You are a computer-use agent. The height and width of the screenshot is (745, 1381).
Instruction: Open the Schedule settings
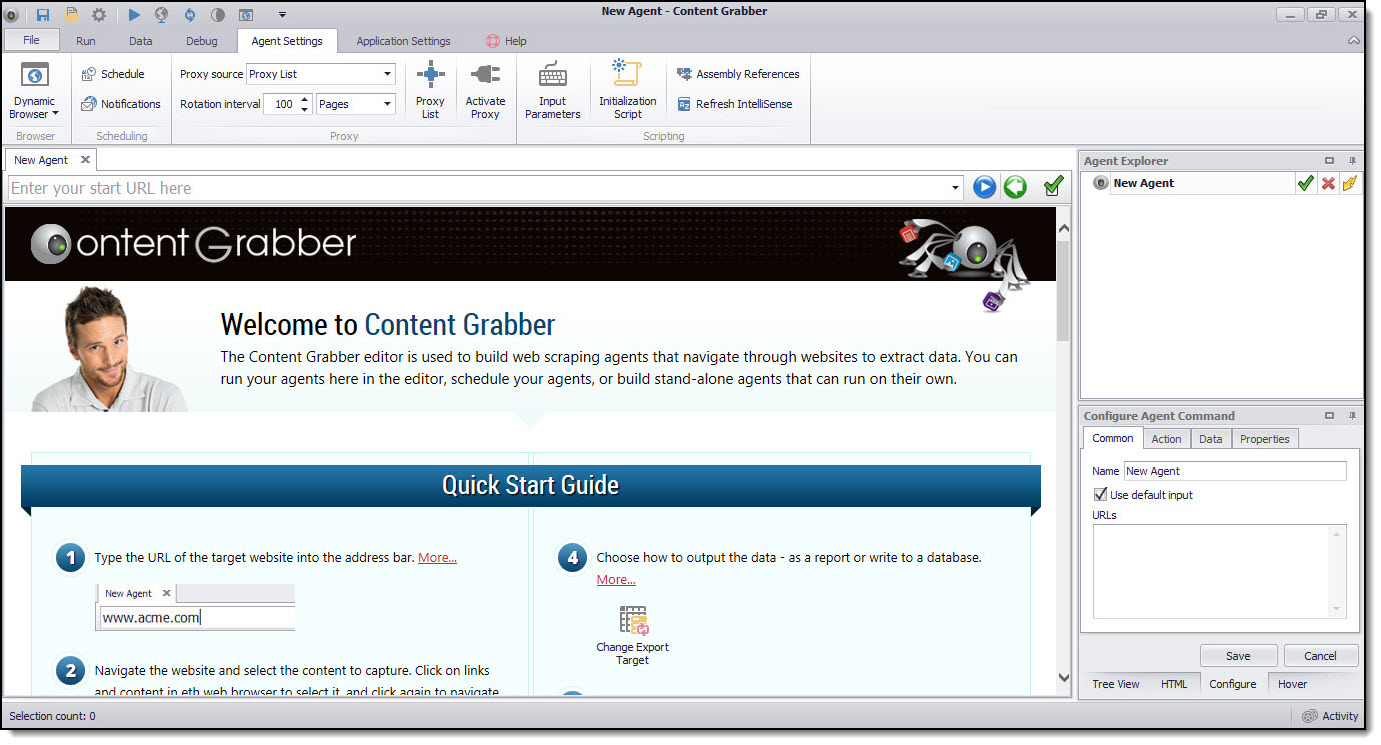(113, 74)
